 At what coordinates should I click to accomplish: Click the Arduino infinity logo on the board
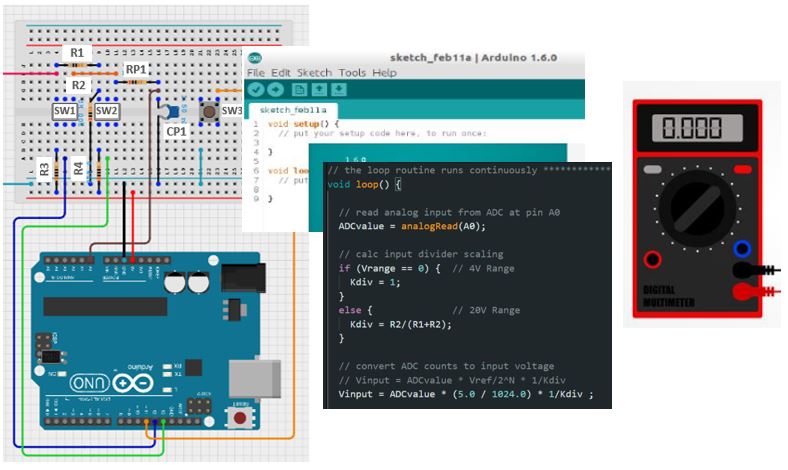(x=133, y=384)
